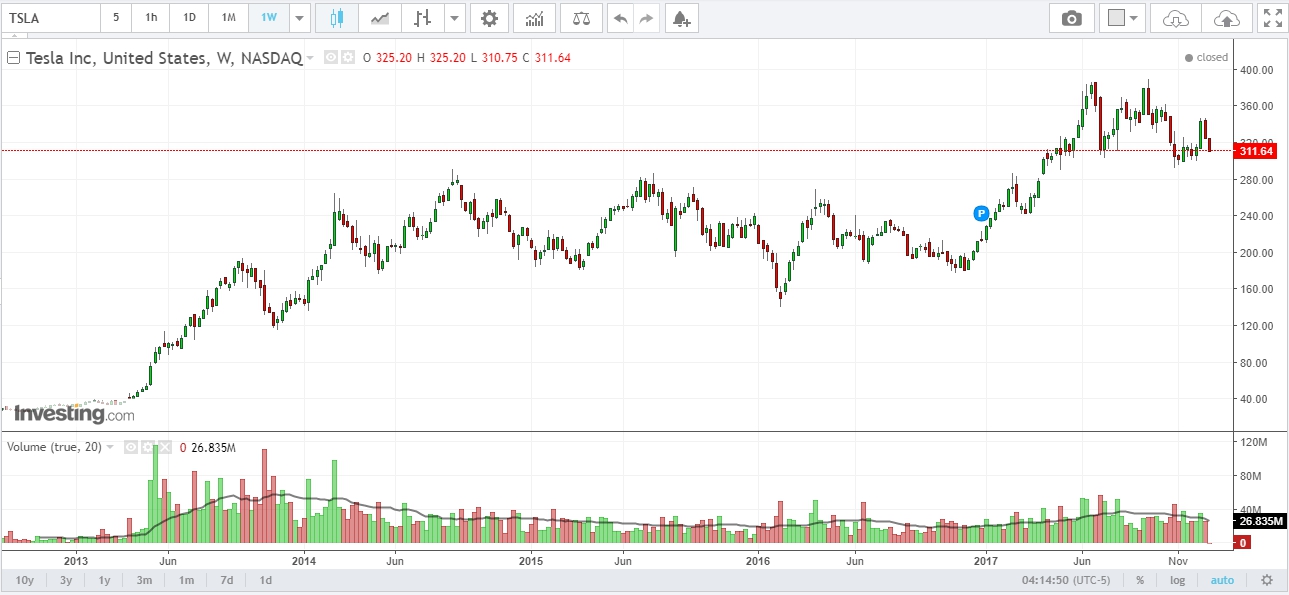Zoom to 3y time range
1289x595 pixels.
point(66,580)
